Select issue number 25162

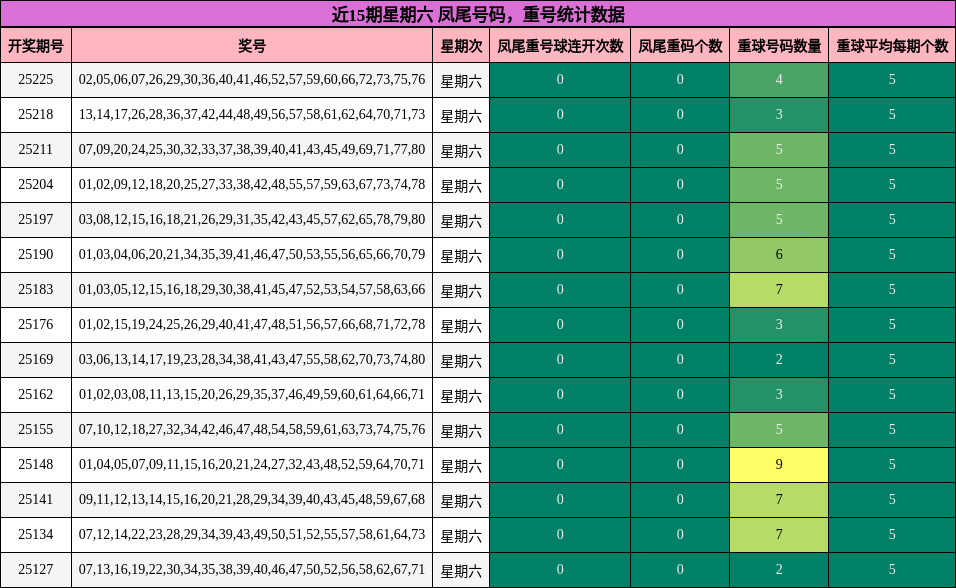(x=35, y=394)
